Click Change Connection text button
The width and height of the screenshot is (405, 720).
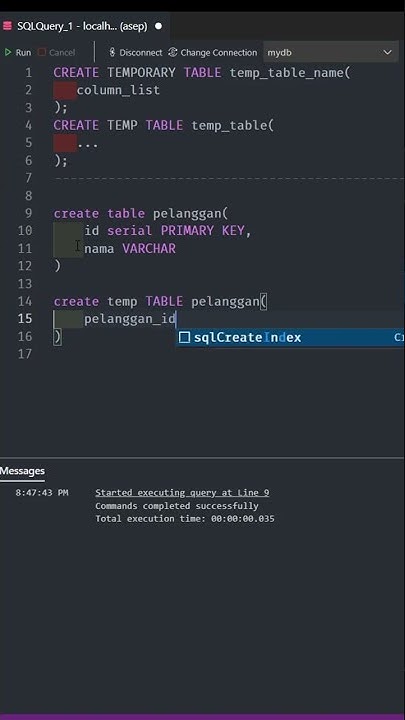click(x=219, y=52)
